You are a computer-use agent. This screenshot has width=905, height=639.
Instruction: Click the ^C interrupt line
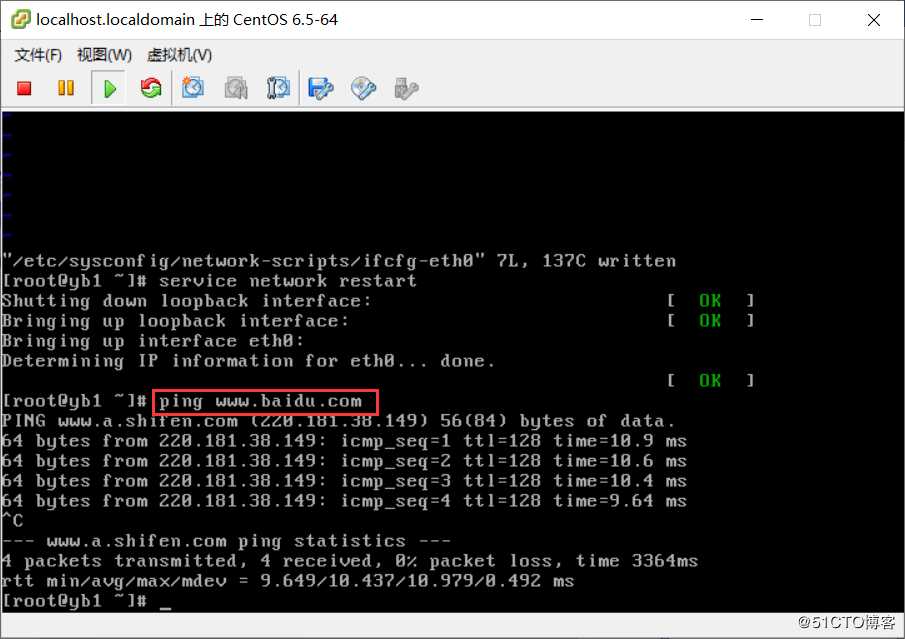tap(12, 521)
